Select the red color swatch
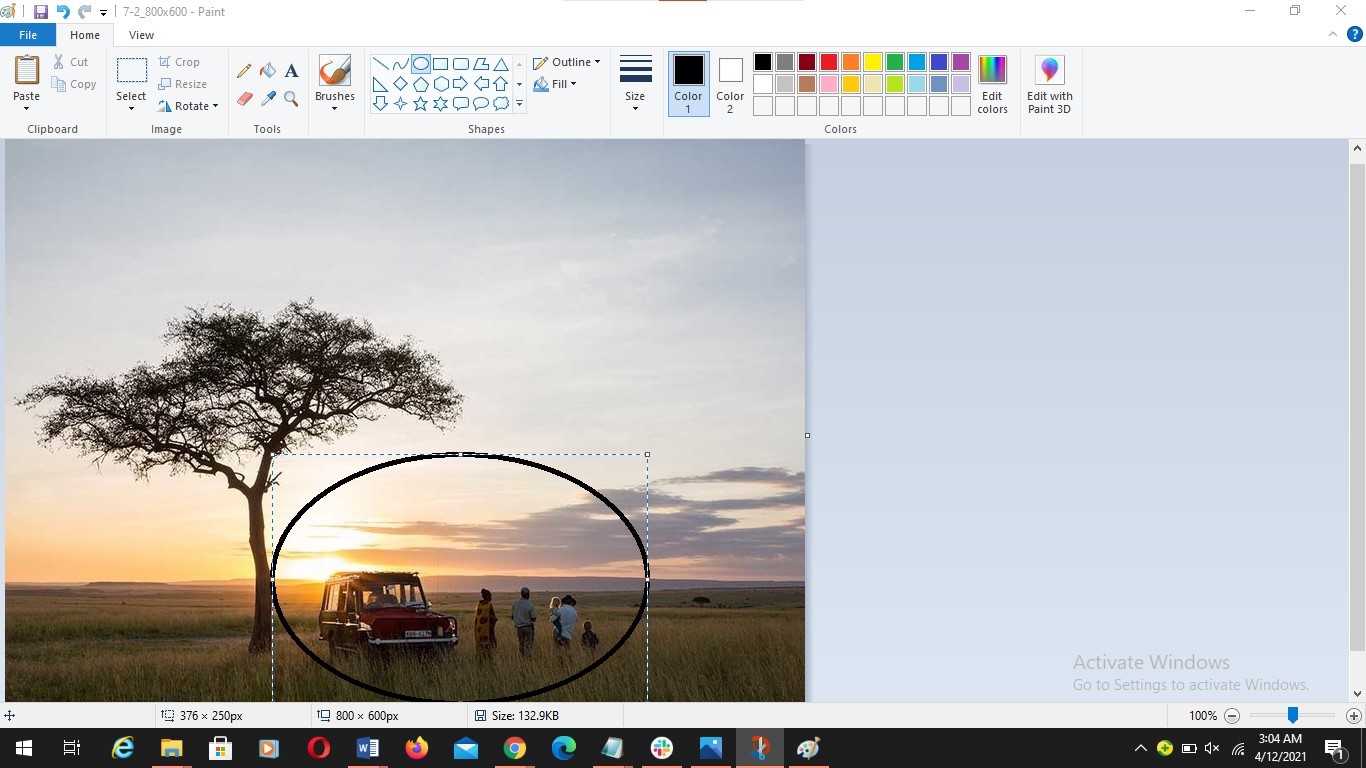The image size is (1366, 768). click(x=828, y=62)
